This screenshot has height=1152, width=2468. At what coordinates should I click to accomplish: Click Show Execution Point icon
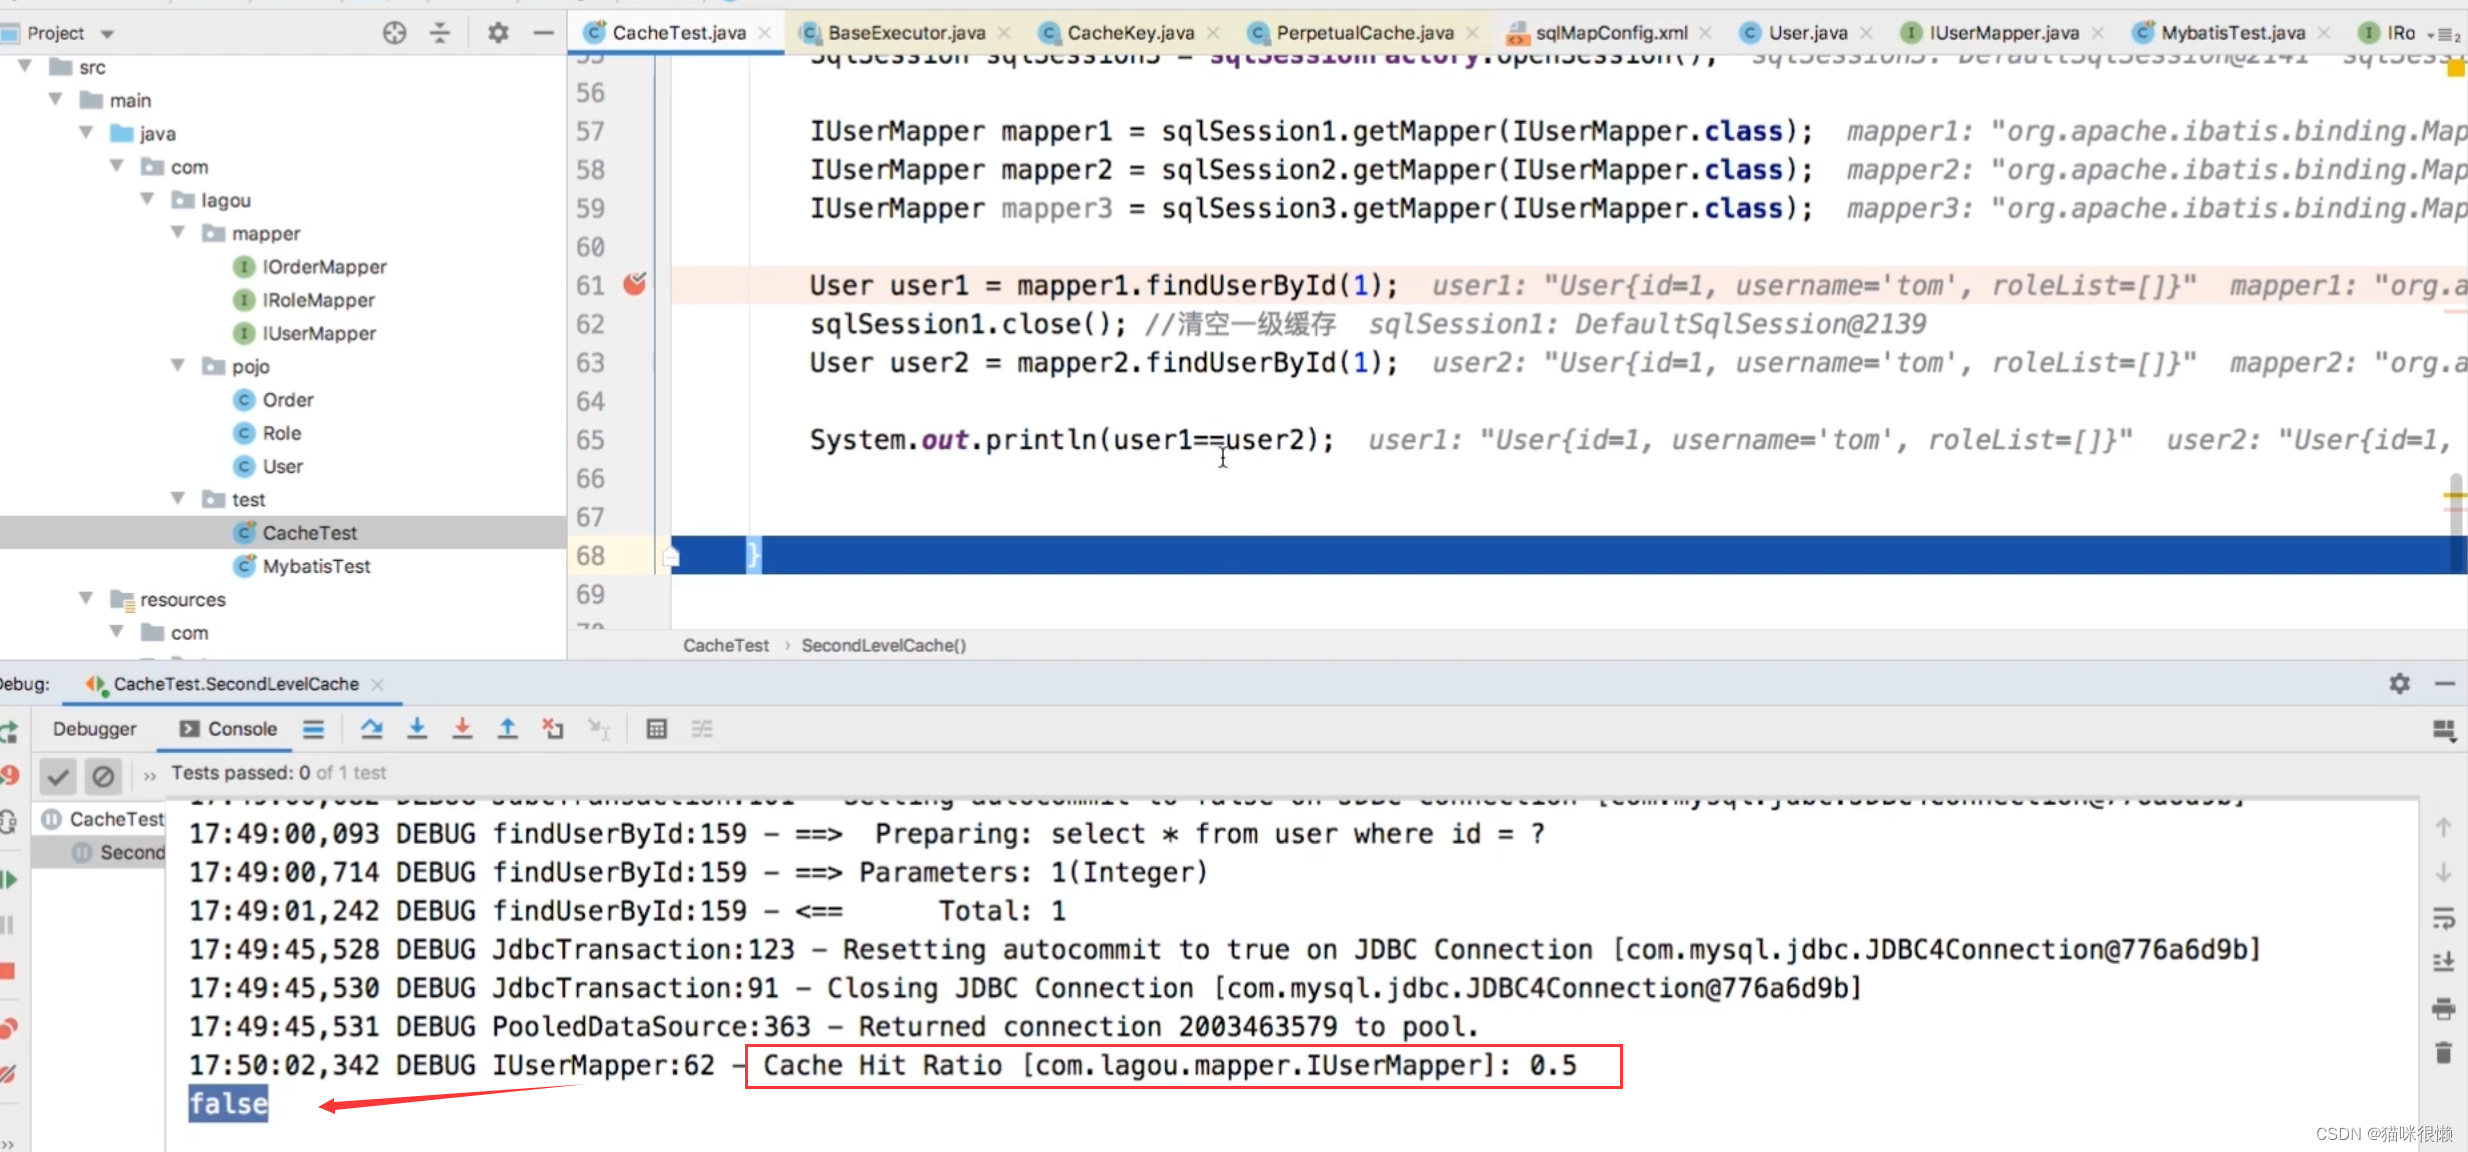pyautogui.click(x=314, y=729)
